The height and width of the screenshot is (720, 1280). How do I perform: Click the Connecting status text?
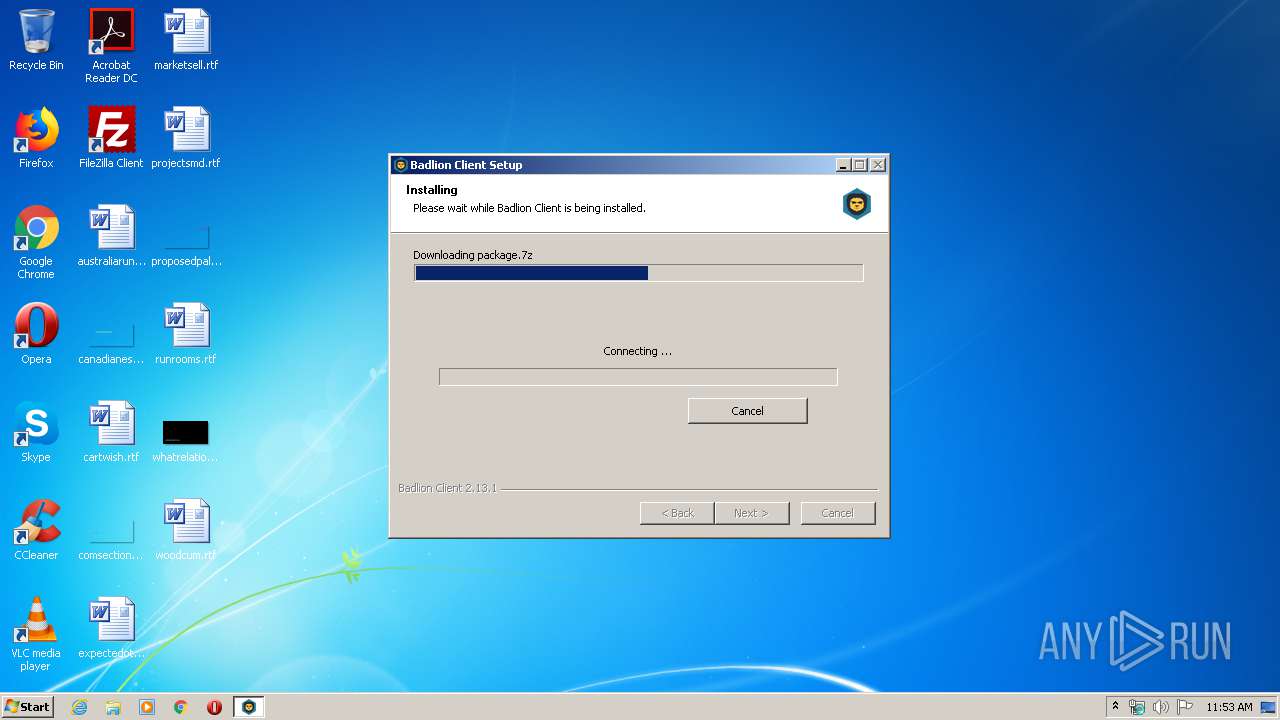[638, 351]
